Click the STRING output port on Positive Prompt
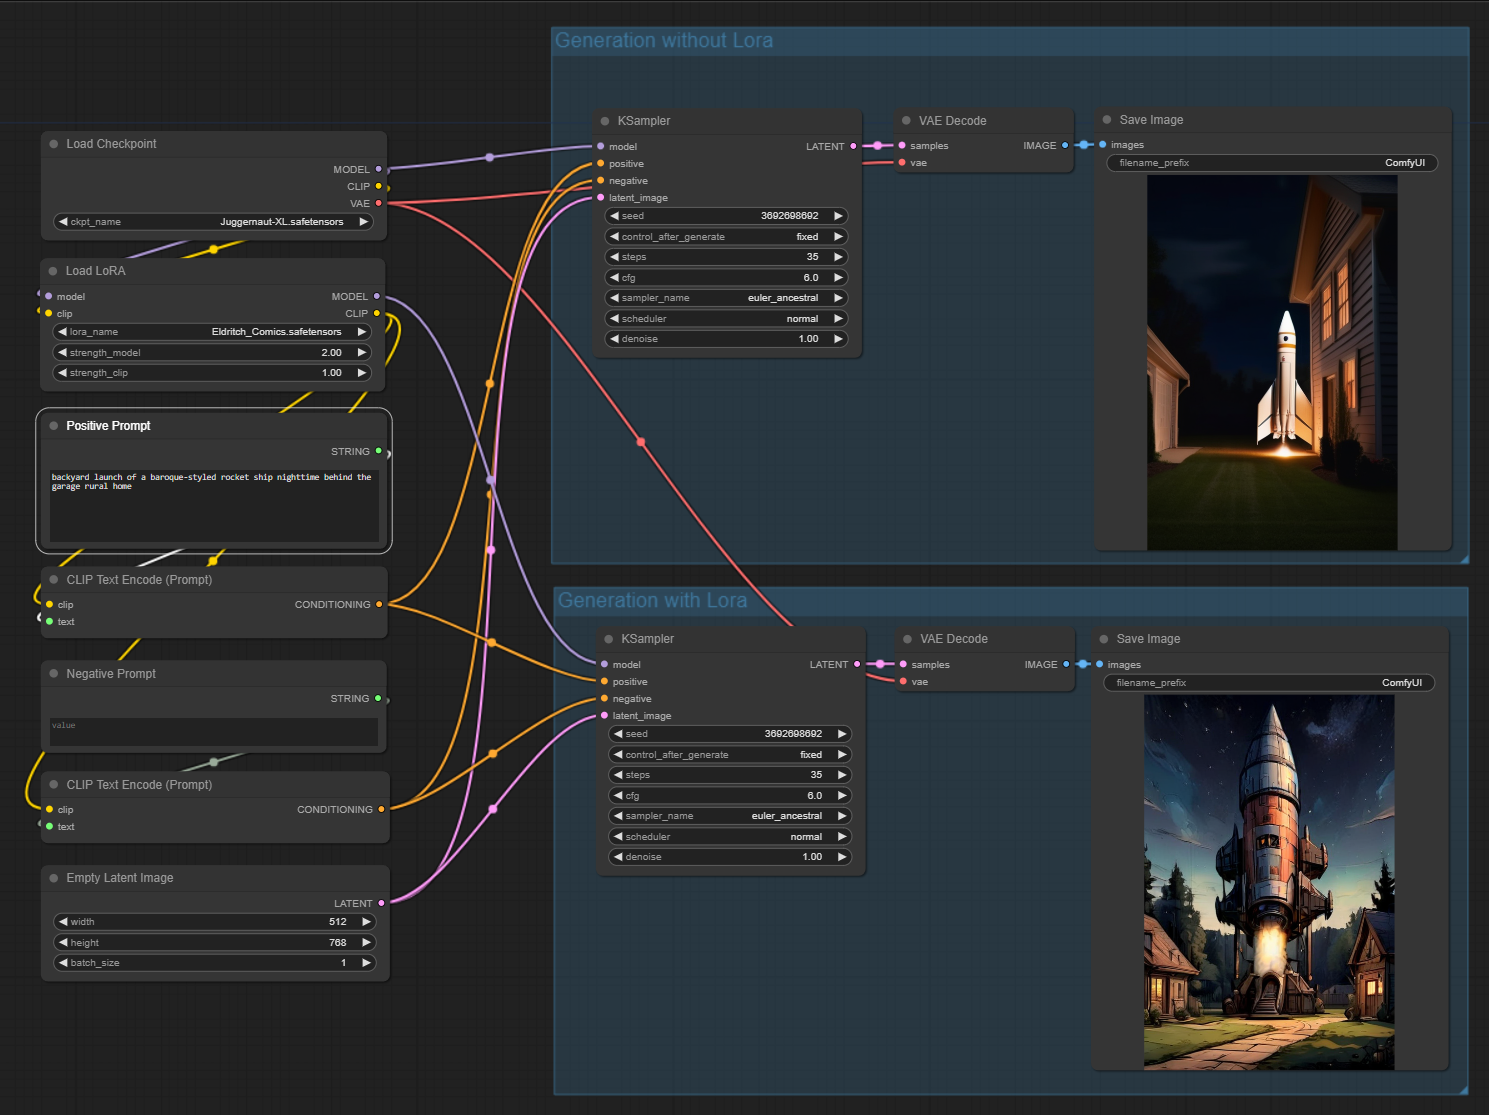 pyautogui.click(x=378, y=451)
